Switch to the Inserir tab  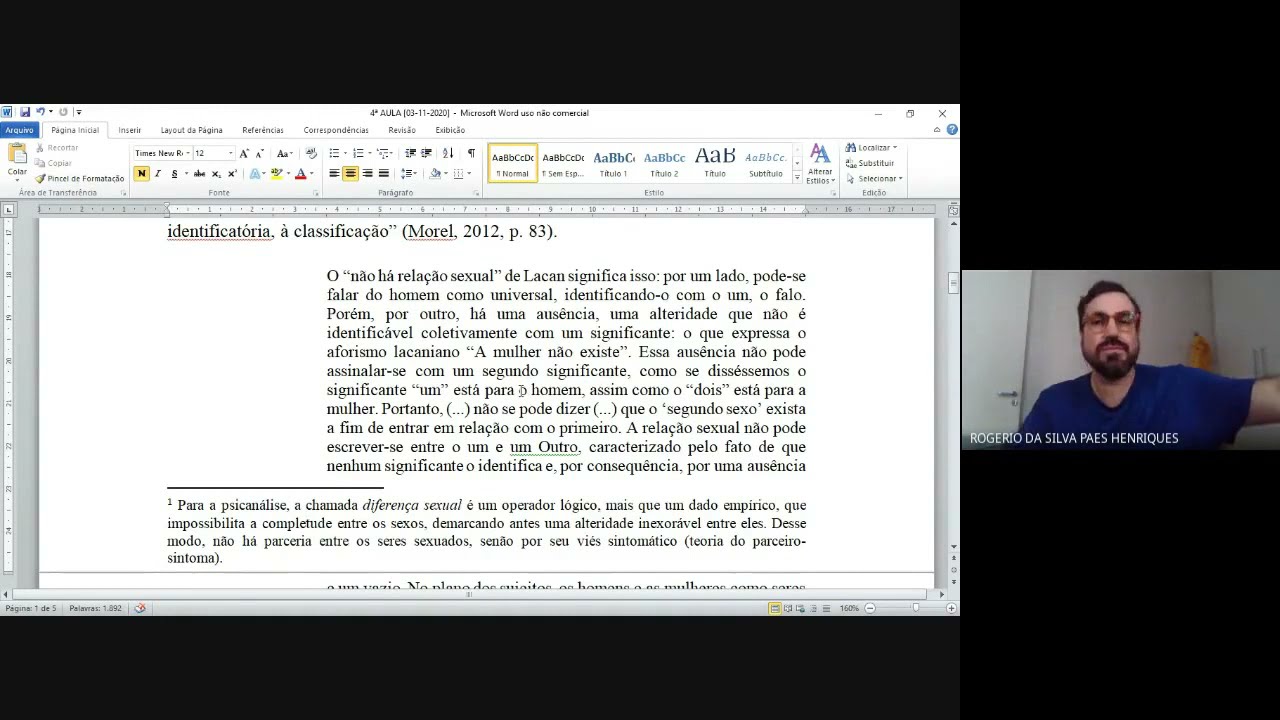(129, 130)
